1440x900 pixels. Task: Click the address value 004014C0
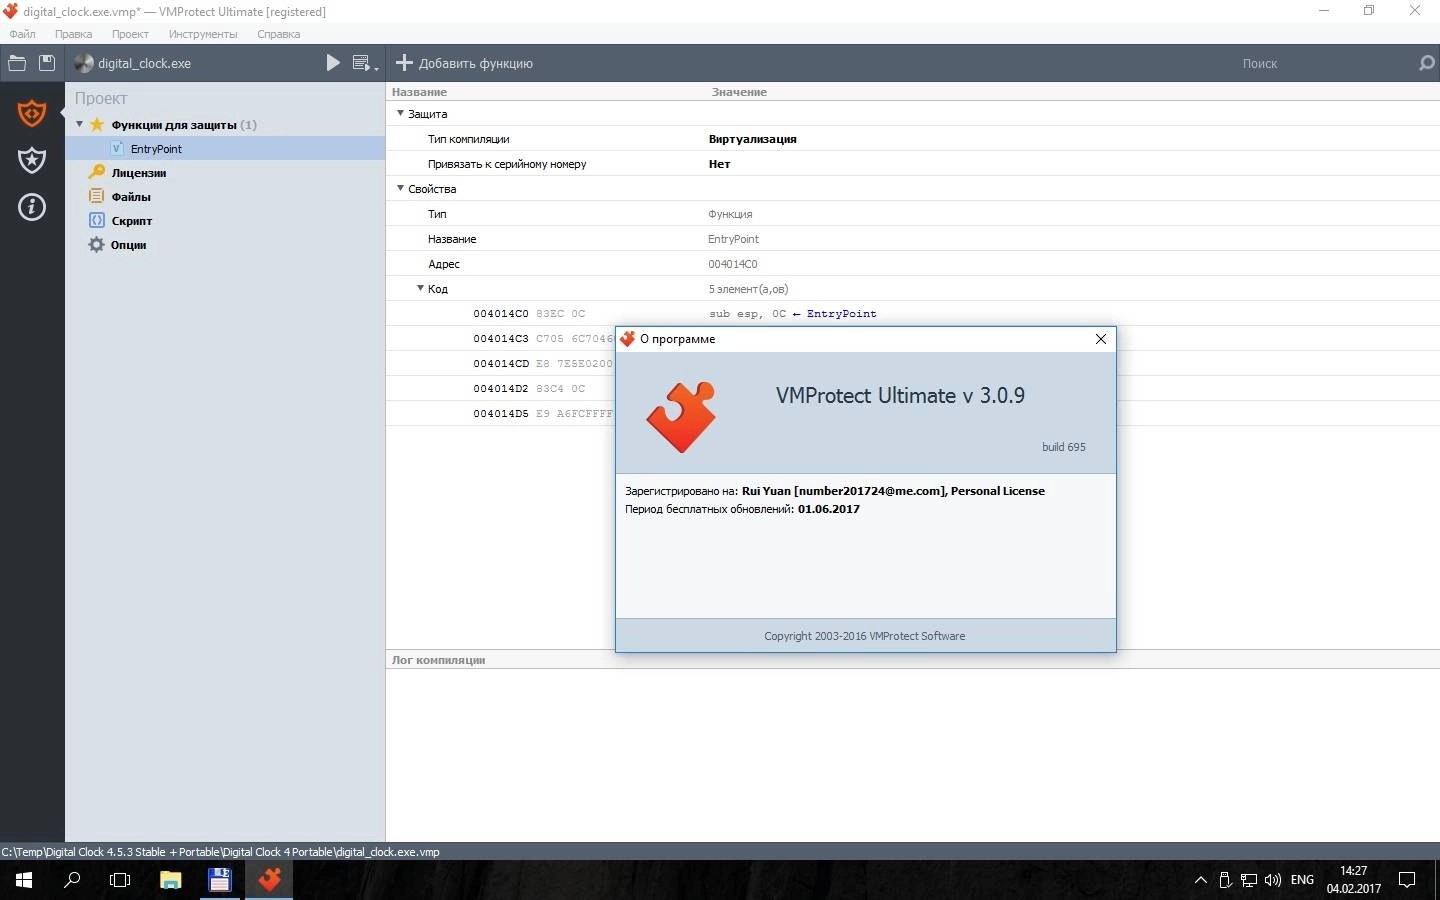click(733, 264)
